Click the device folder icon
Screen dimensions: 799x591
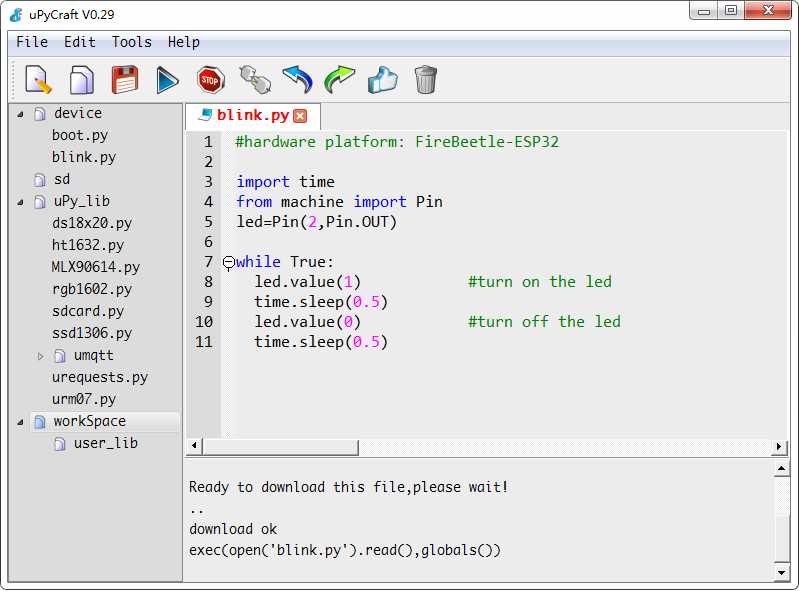[40, 114]
